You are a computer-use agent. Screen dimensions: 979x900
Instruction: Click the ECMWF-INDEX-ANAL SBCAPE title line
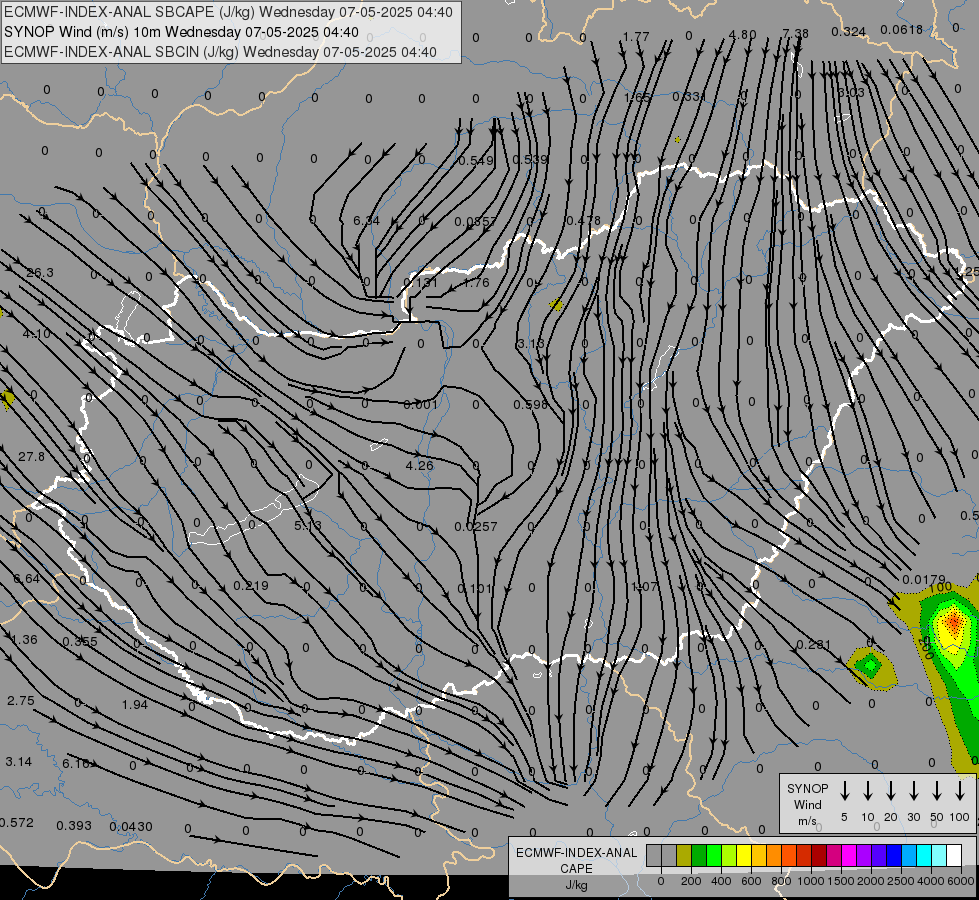(x=228, y=12)
